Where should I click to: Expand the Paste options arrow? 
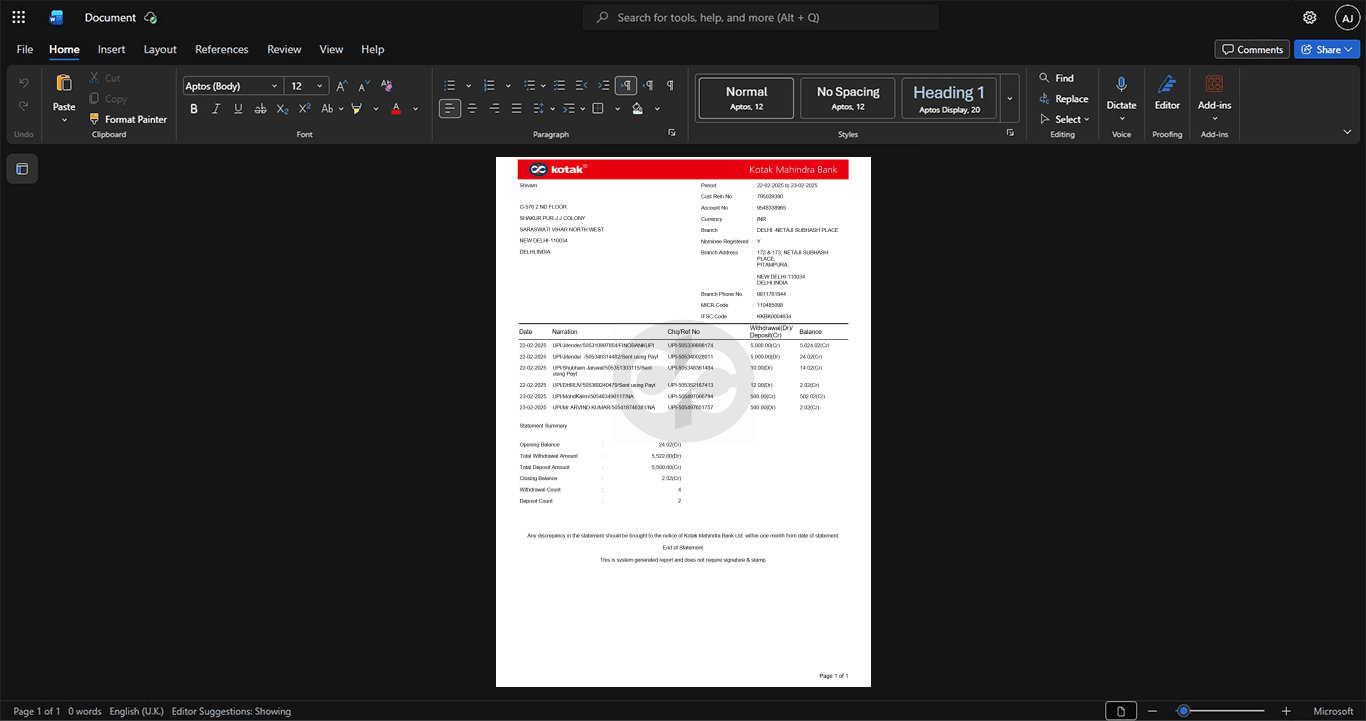pyautogui.click(x=64, y=120)
